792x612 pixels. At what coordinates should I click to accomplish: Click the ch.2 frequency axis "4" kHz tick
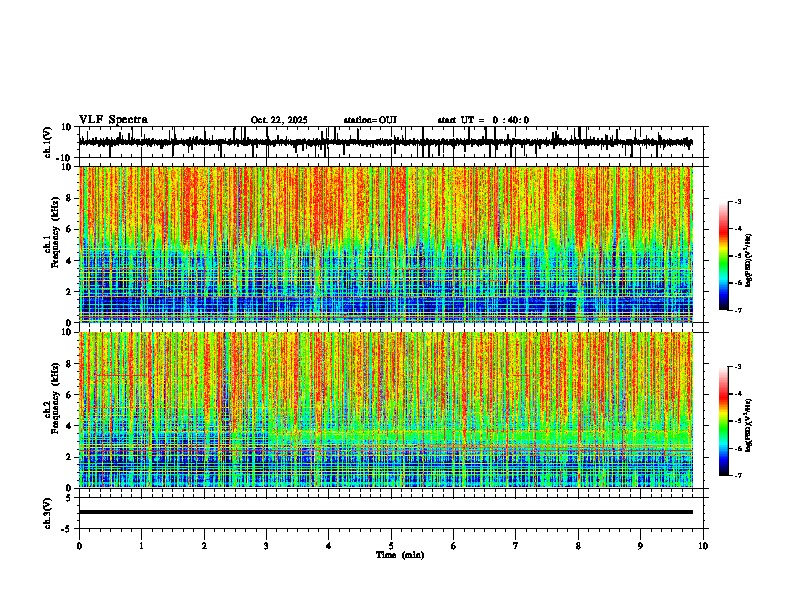click(x=69, y=426)
